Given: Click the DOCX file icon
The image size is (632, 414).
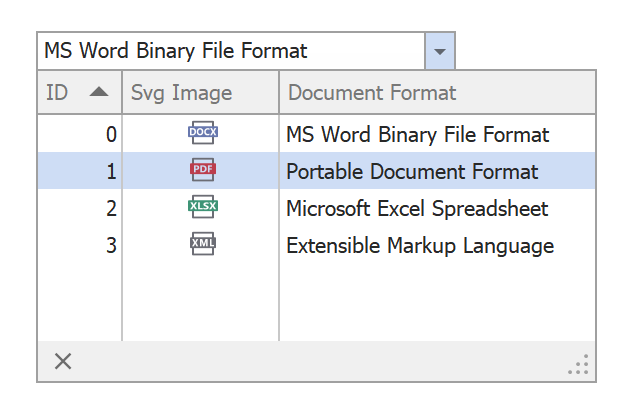Looking at the screenshot, I should click(202, 133).
